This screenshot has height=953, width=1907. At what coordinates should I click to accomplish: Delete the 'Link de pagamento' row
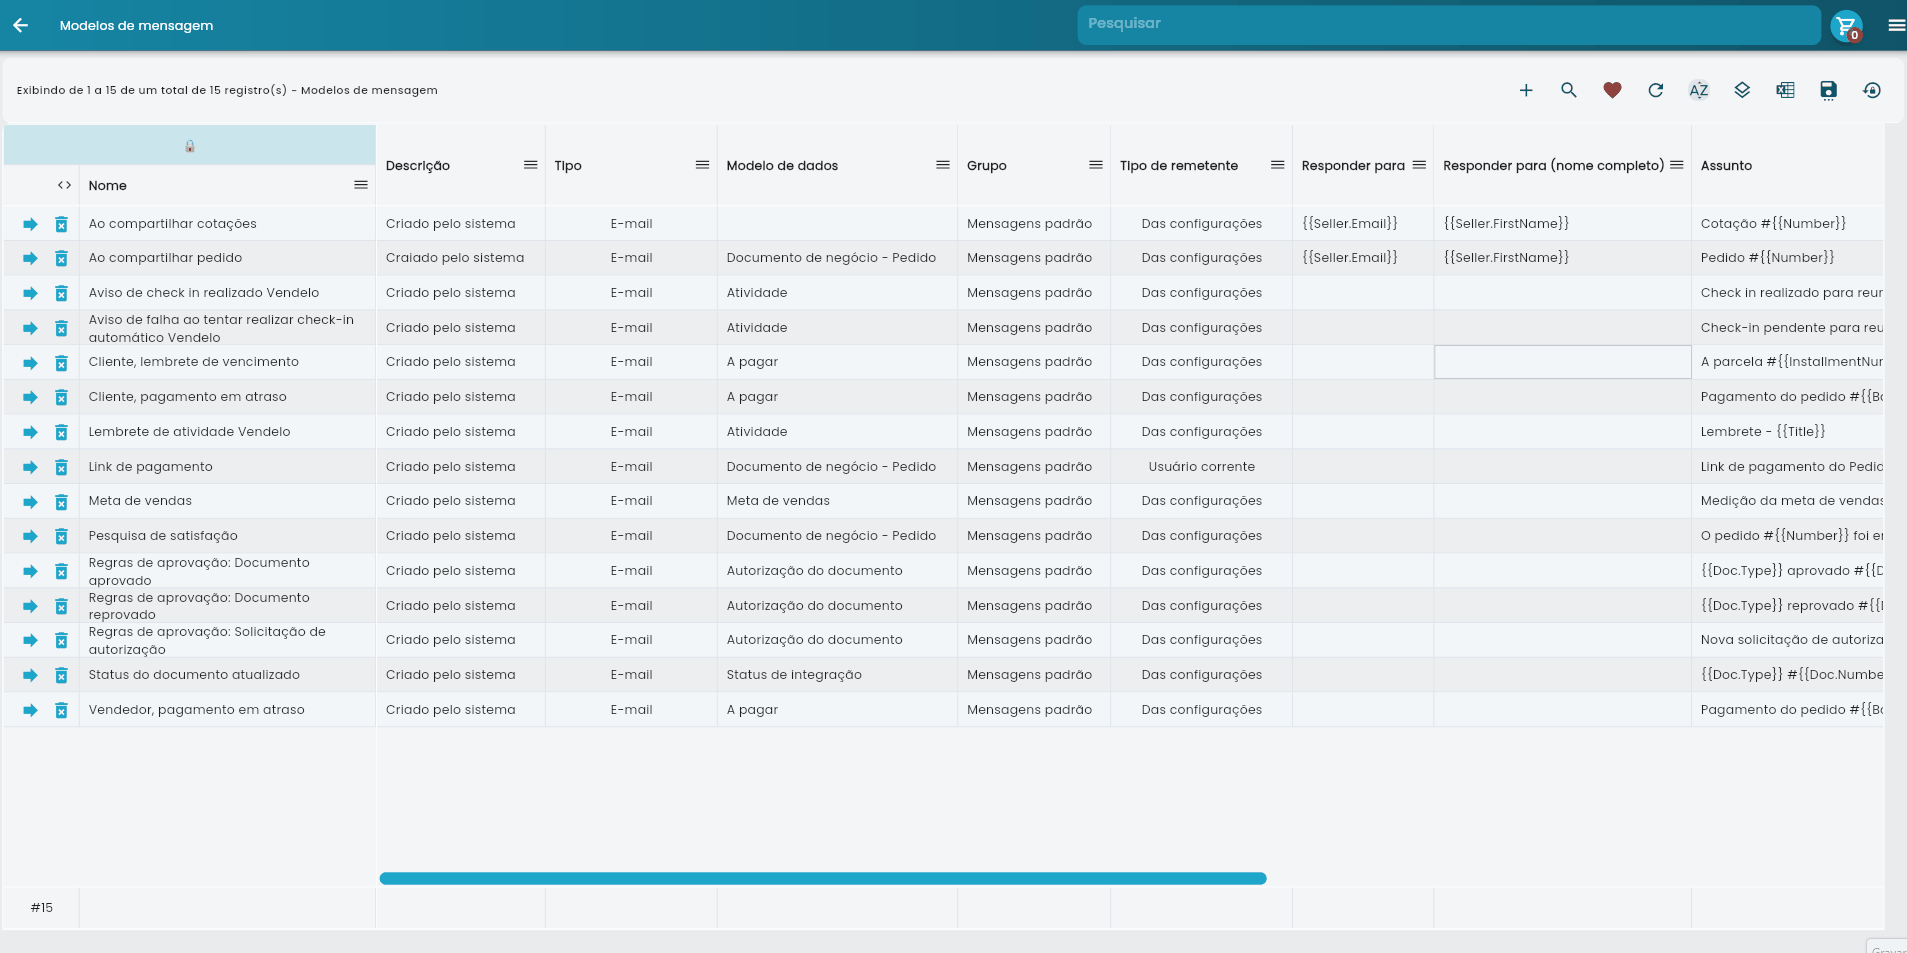(x=61, y=467)
